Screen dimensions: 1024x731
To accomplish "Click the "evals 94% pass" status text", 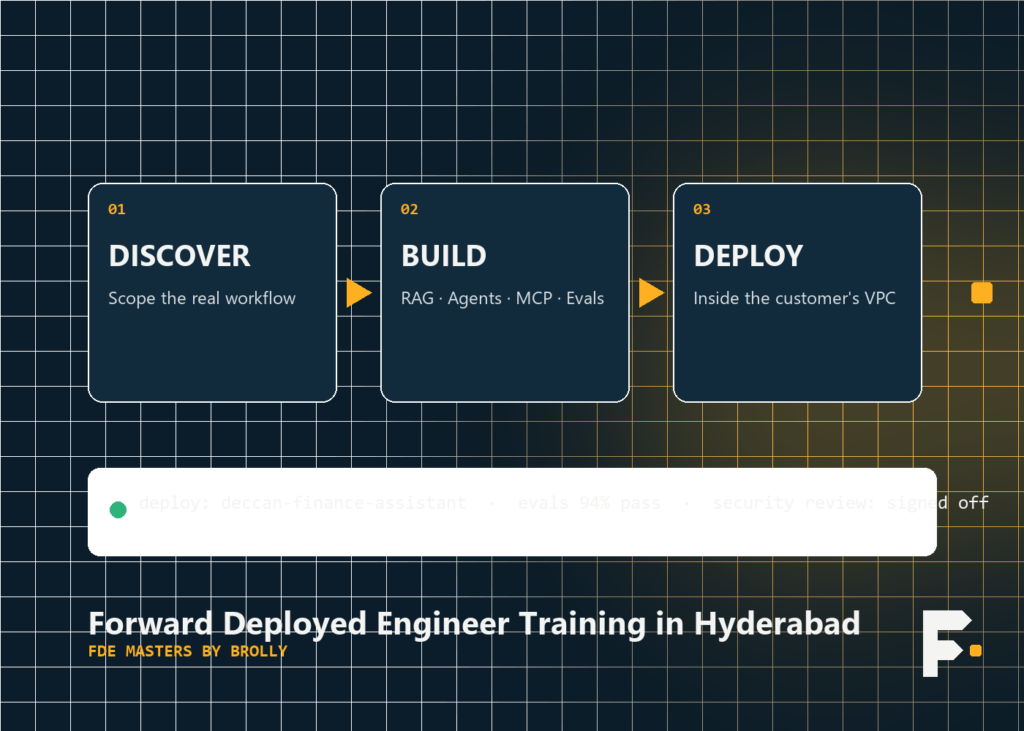I will pyautogui.click(x=589, y=502).
